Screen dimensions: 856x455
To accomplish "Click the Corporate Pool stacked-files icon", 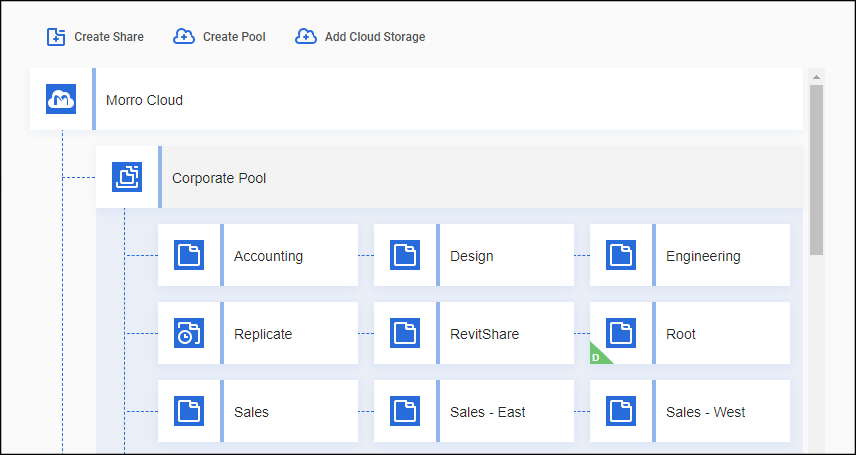I will (127, 177).
